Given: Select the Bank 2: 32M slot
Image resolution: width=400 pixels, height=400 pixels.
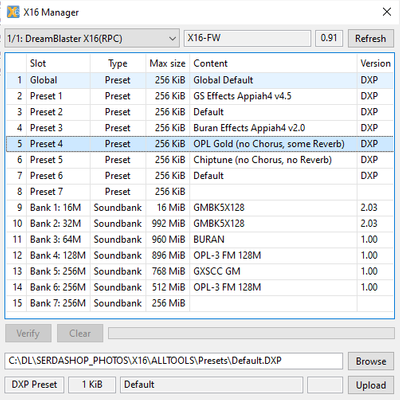Looking at the screenshot, I should click(200, 224).
